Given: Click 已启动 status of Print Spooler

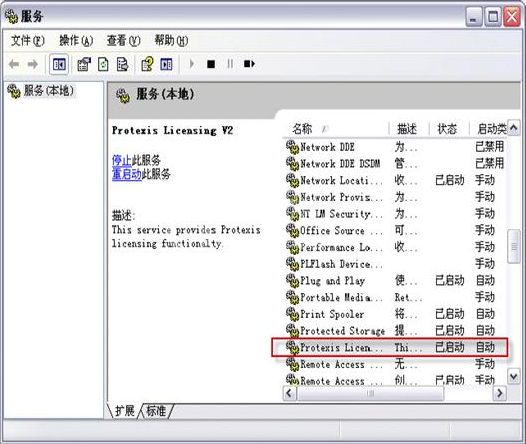Looking at the screenshot, I should point(449,314).
